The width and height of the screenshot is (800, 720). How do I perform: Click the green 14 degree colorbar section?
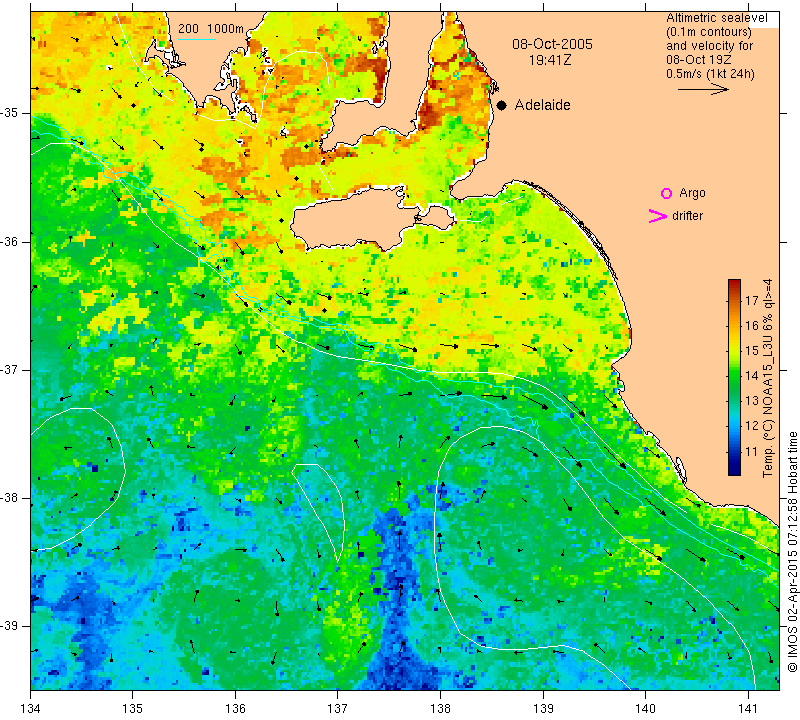(734, 375)
